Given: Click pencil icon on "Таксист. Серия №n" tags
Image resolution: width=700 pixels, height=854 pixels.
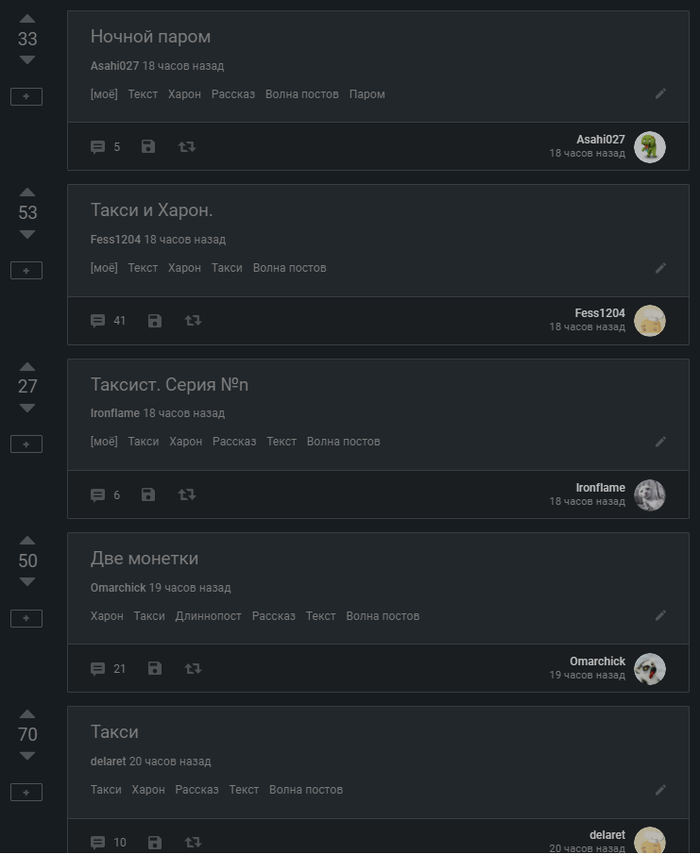Looking at the screenshot, I should (660, 441).
